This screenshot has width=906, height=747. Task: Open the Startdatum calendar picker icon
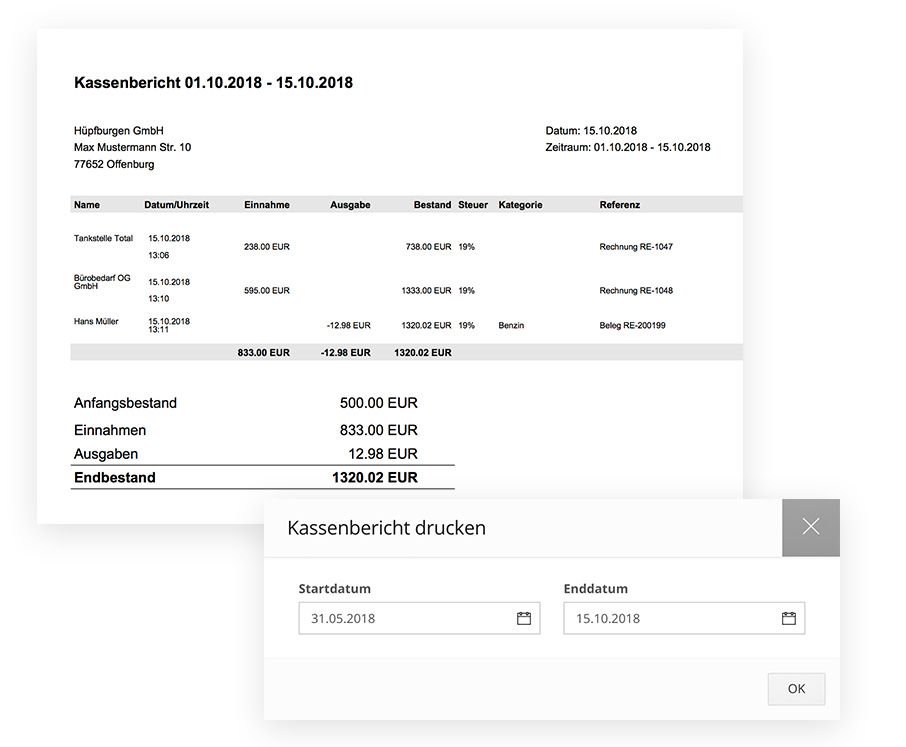[523, 618]
